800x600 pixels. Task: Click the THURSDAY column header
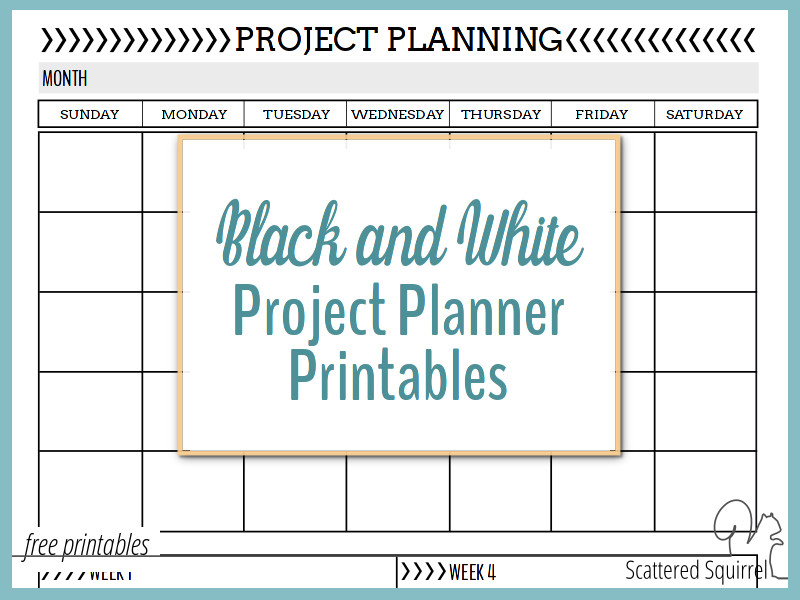[501, 114]
